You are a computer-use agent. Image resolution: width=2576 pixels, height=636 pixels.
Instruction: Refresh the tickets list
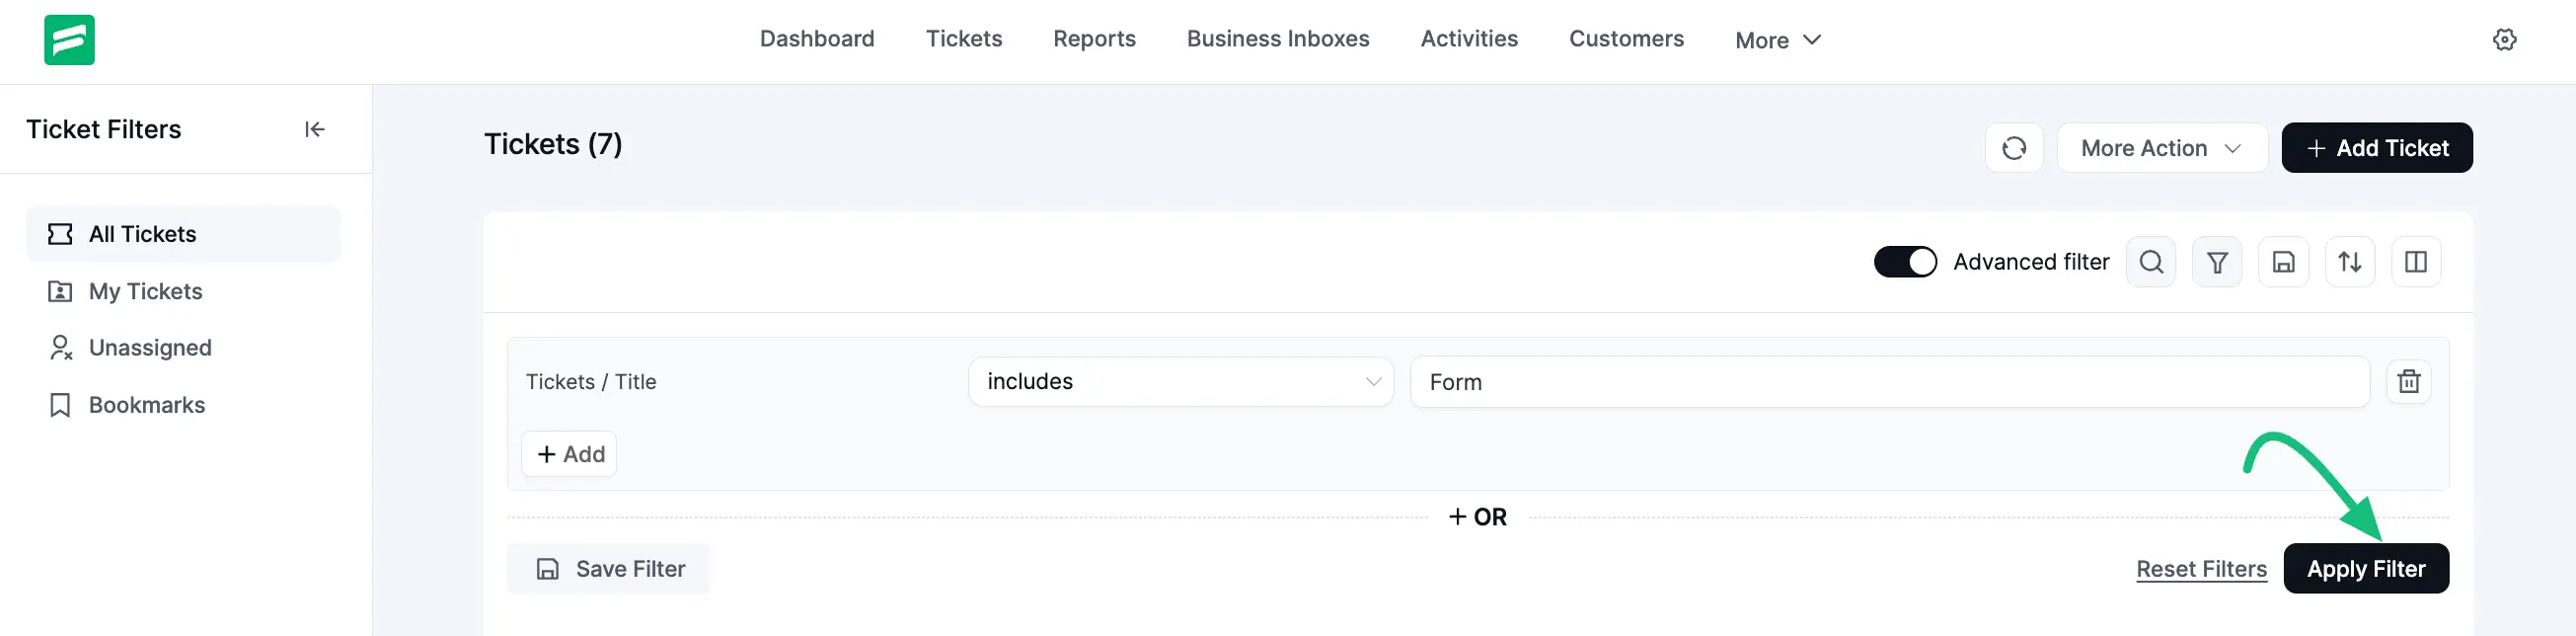coord(2013,148)
